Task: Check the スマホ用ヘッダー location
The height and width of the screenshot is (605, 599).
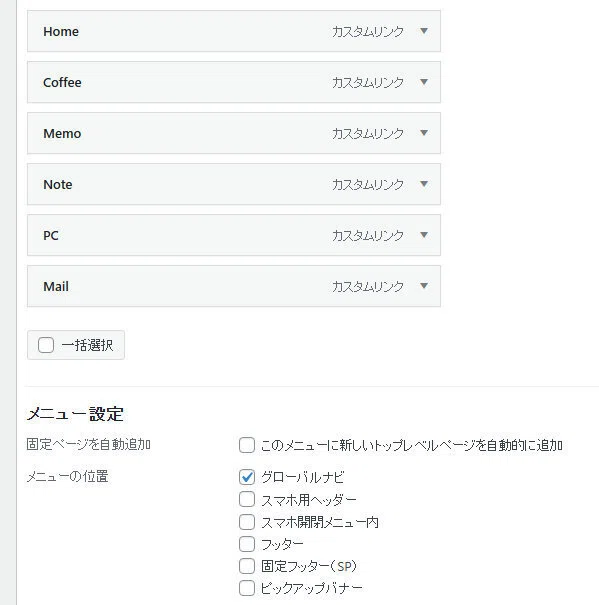Action: 247,499
